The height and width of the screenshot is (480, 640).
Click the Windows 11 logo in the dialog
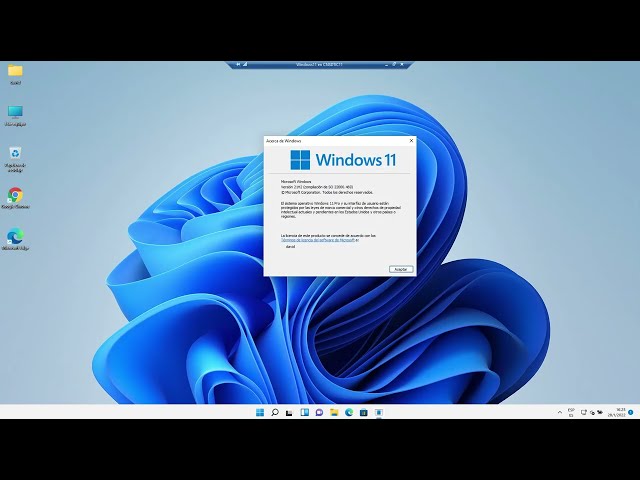[x=343, y=160]
